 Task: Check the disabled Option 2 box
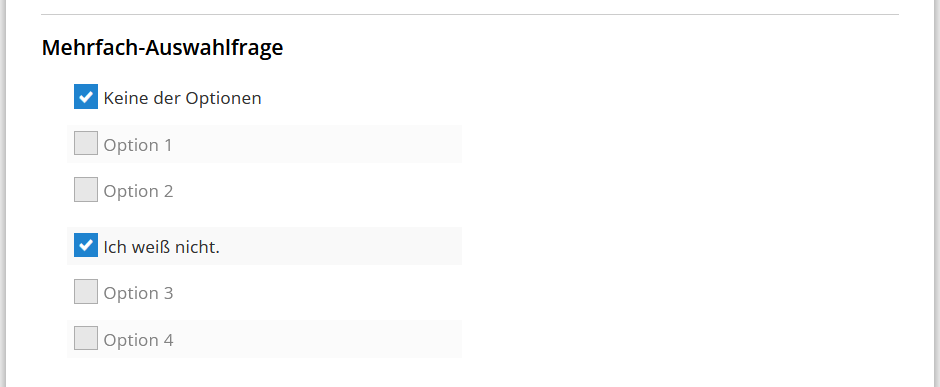[x=86, y=189]
